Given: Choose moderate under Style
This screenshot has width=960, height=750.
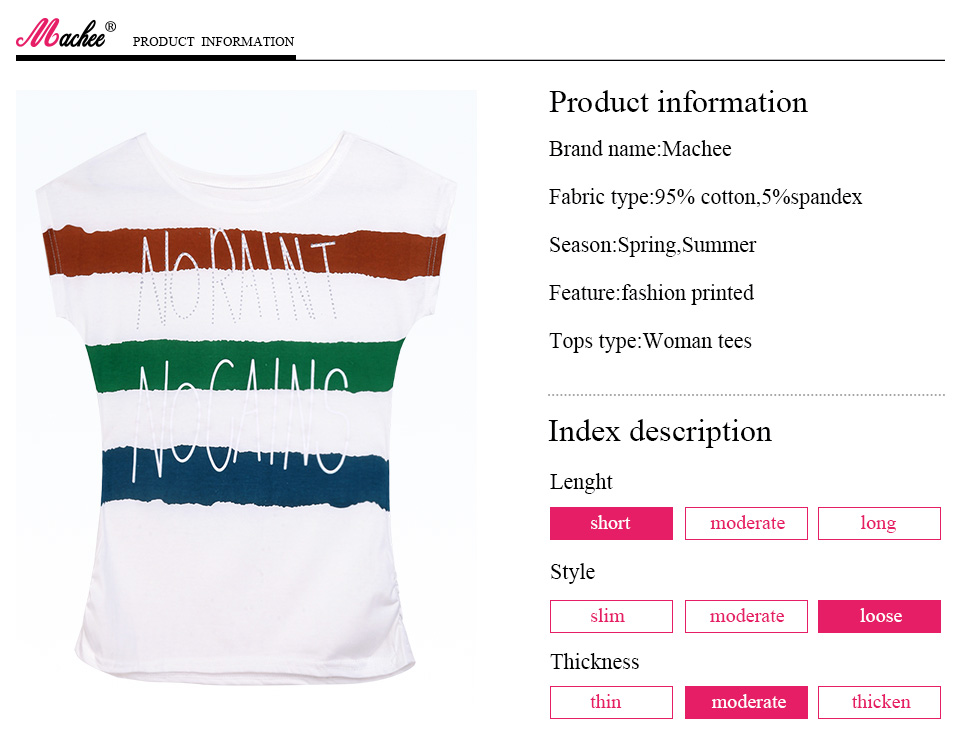Looking at the screenshot, I should click(x=746, y=616).
